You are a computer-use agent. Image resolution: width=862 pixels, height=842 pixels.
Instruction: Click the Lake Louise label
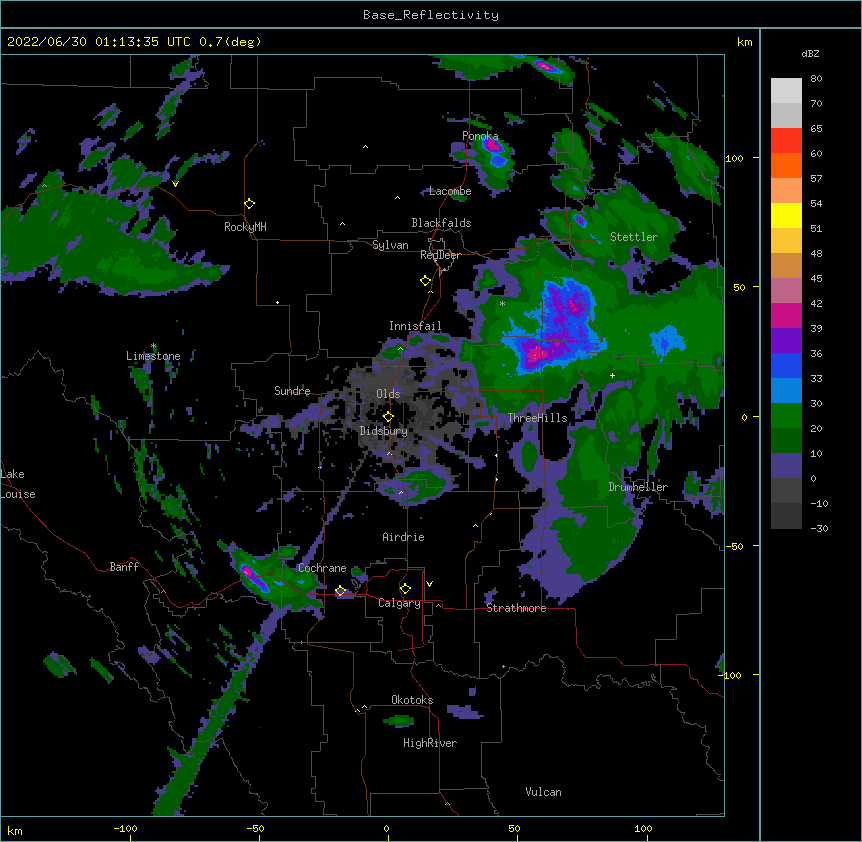[18, 484]
